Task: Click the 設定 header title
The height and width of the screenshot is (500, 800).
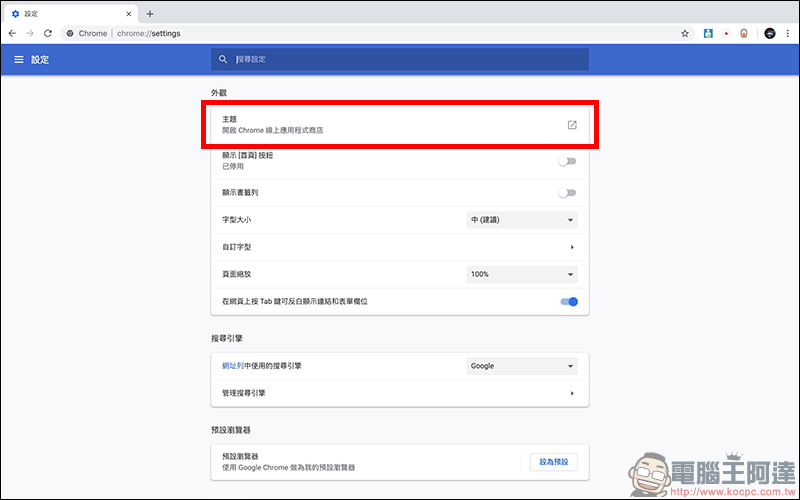Action: click(40, 60)
